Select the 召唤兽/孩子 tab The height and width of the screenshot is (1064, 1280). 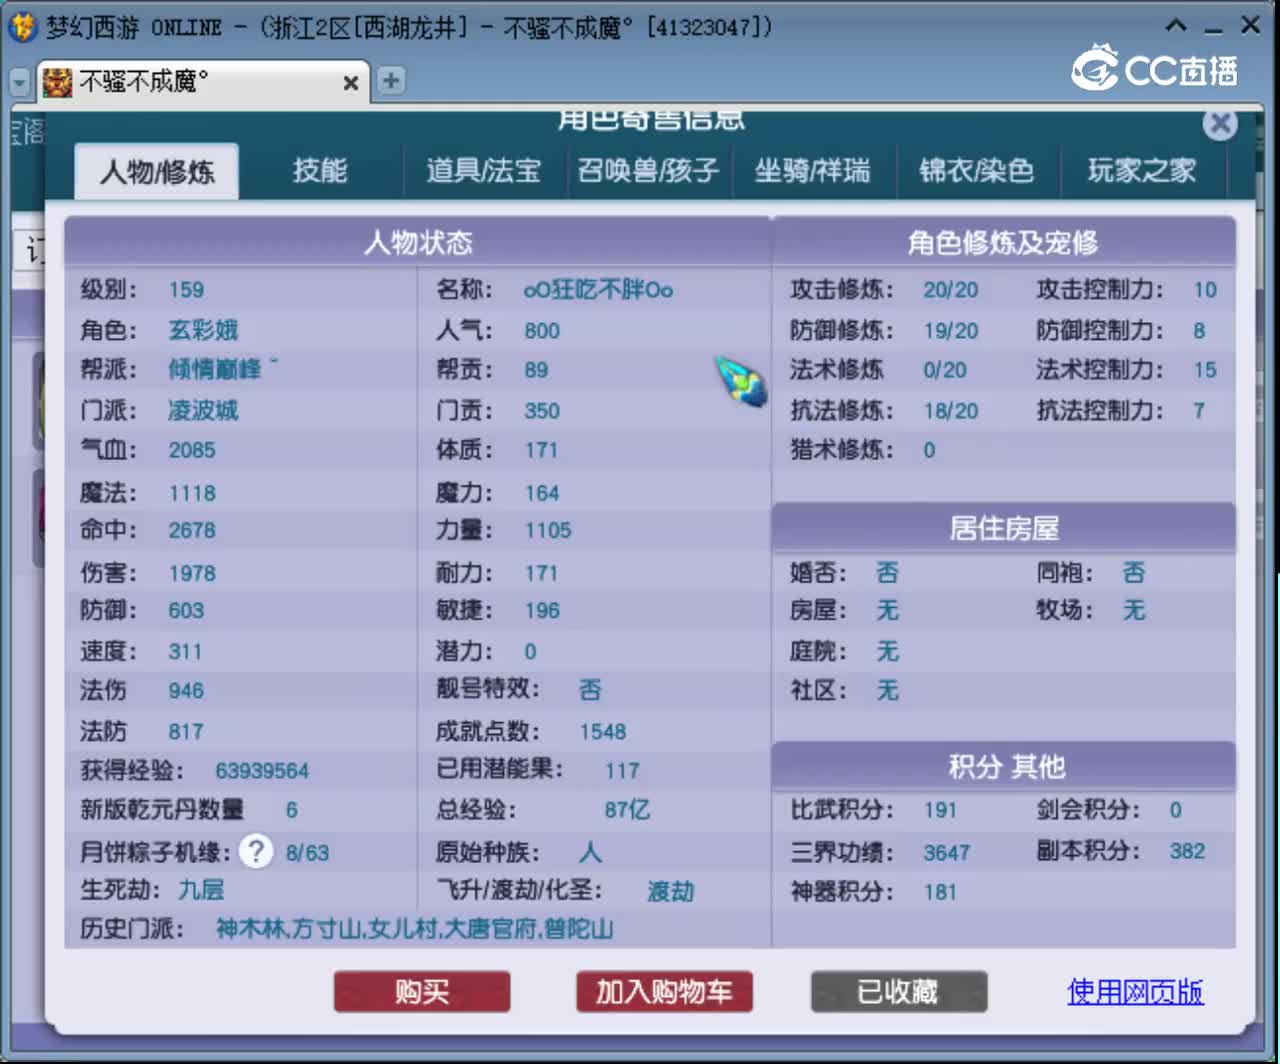(648, 170)
